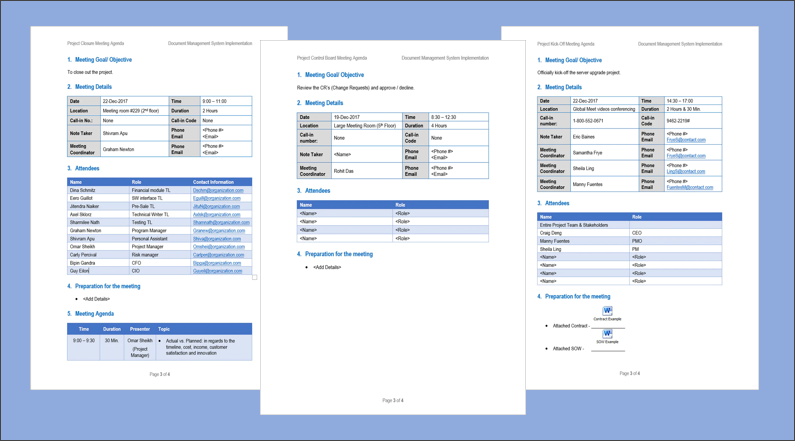The height and width of the screenshot is (441, 795).
Task: Open Manny Fuentes' FuentesM@contact.com link
Action: point(690,187)
